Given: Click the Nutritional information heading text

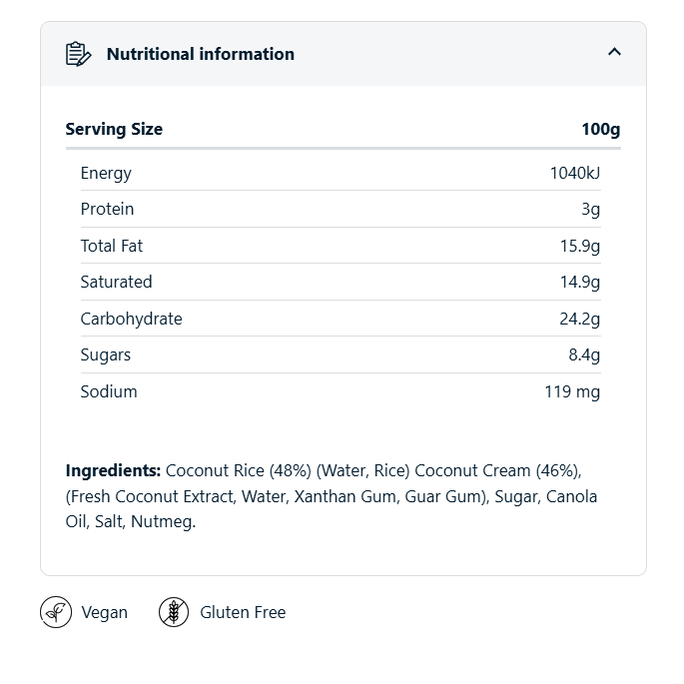Looking at the screenshot, I should (x=200, y=54).
